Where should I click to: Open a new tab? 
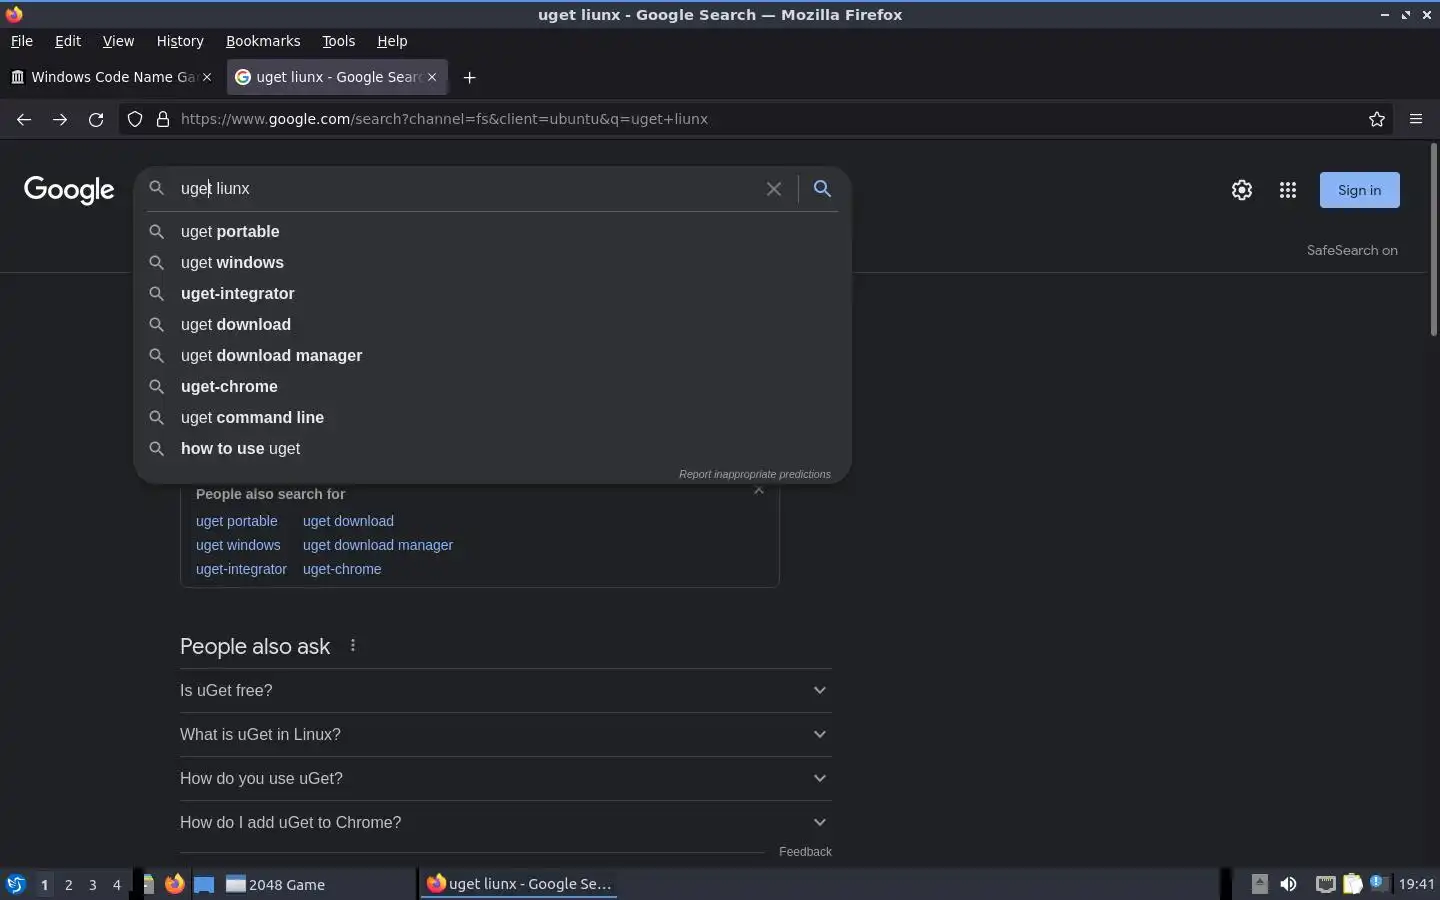click(x=469, y=77)
